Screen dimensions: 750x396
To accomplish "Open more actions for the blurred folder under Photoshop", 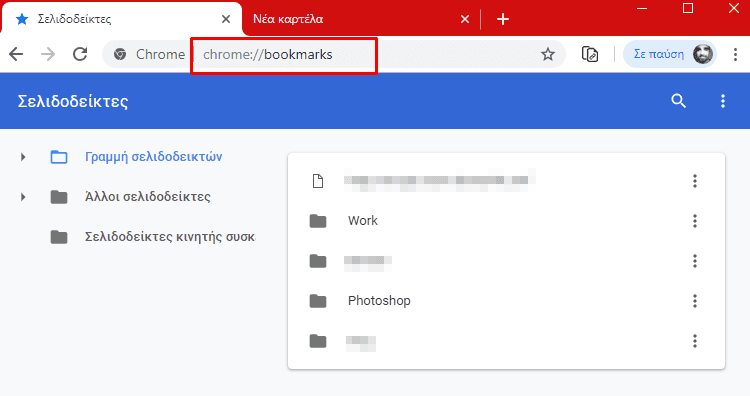I will coord(695,341).
